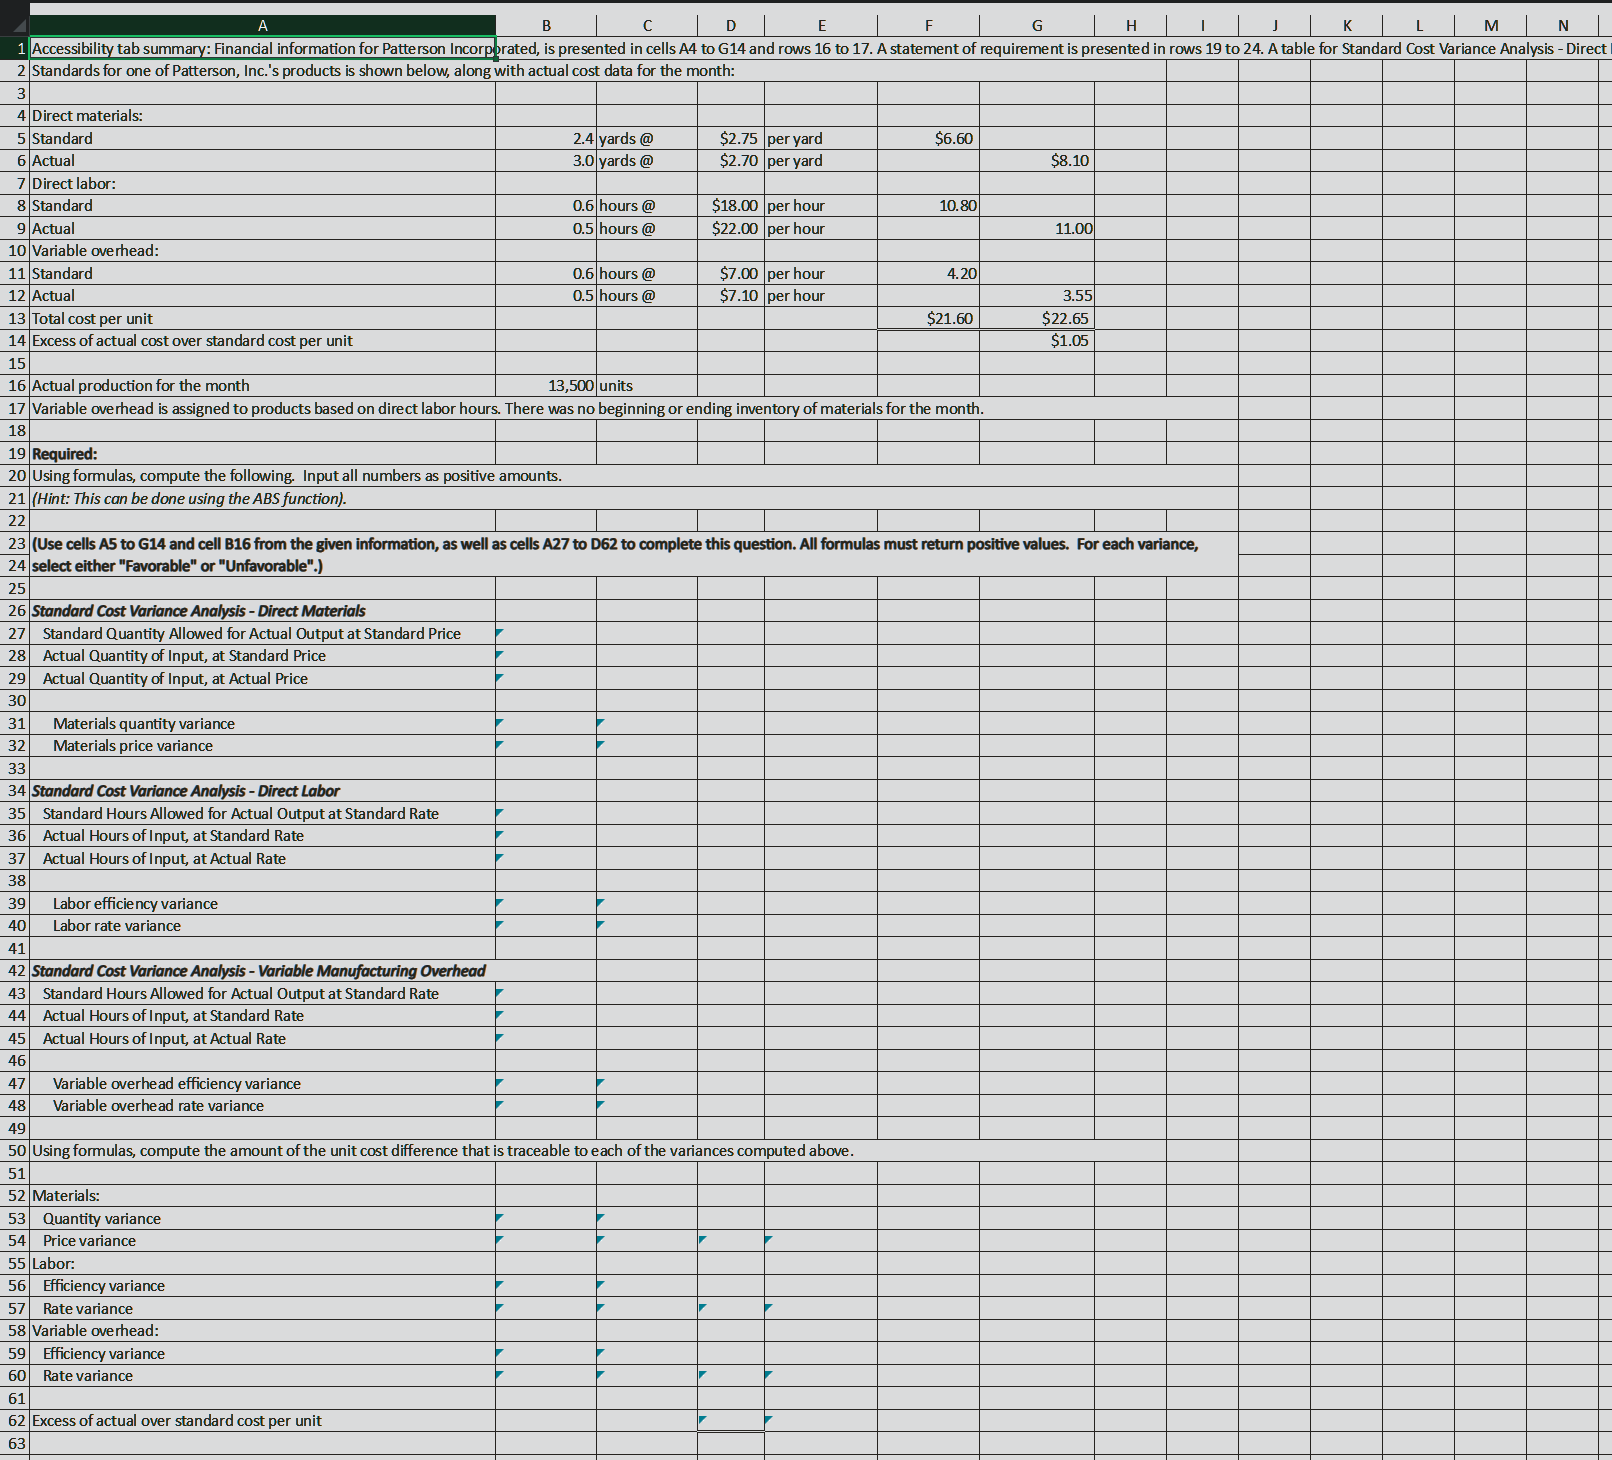Open the Favorable/Unfavorable dropdown for Labor efficiency variance

646,903
